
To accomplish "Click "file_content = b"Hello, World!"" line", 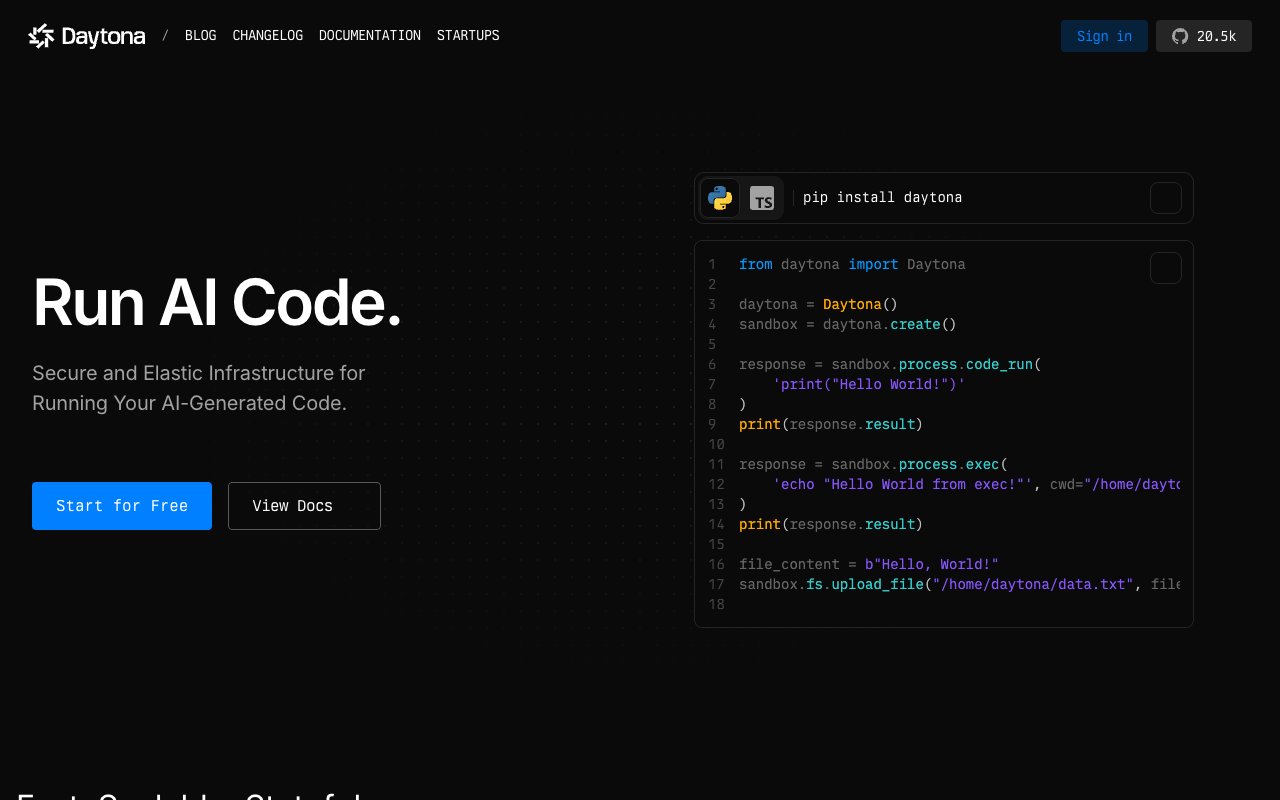I will tap(869, 565).
